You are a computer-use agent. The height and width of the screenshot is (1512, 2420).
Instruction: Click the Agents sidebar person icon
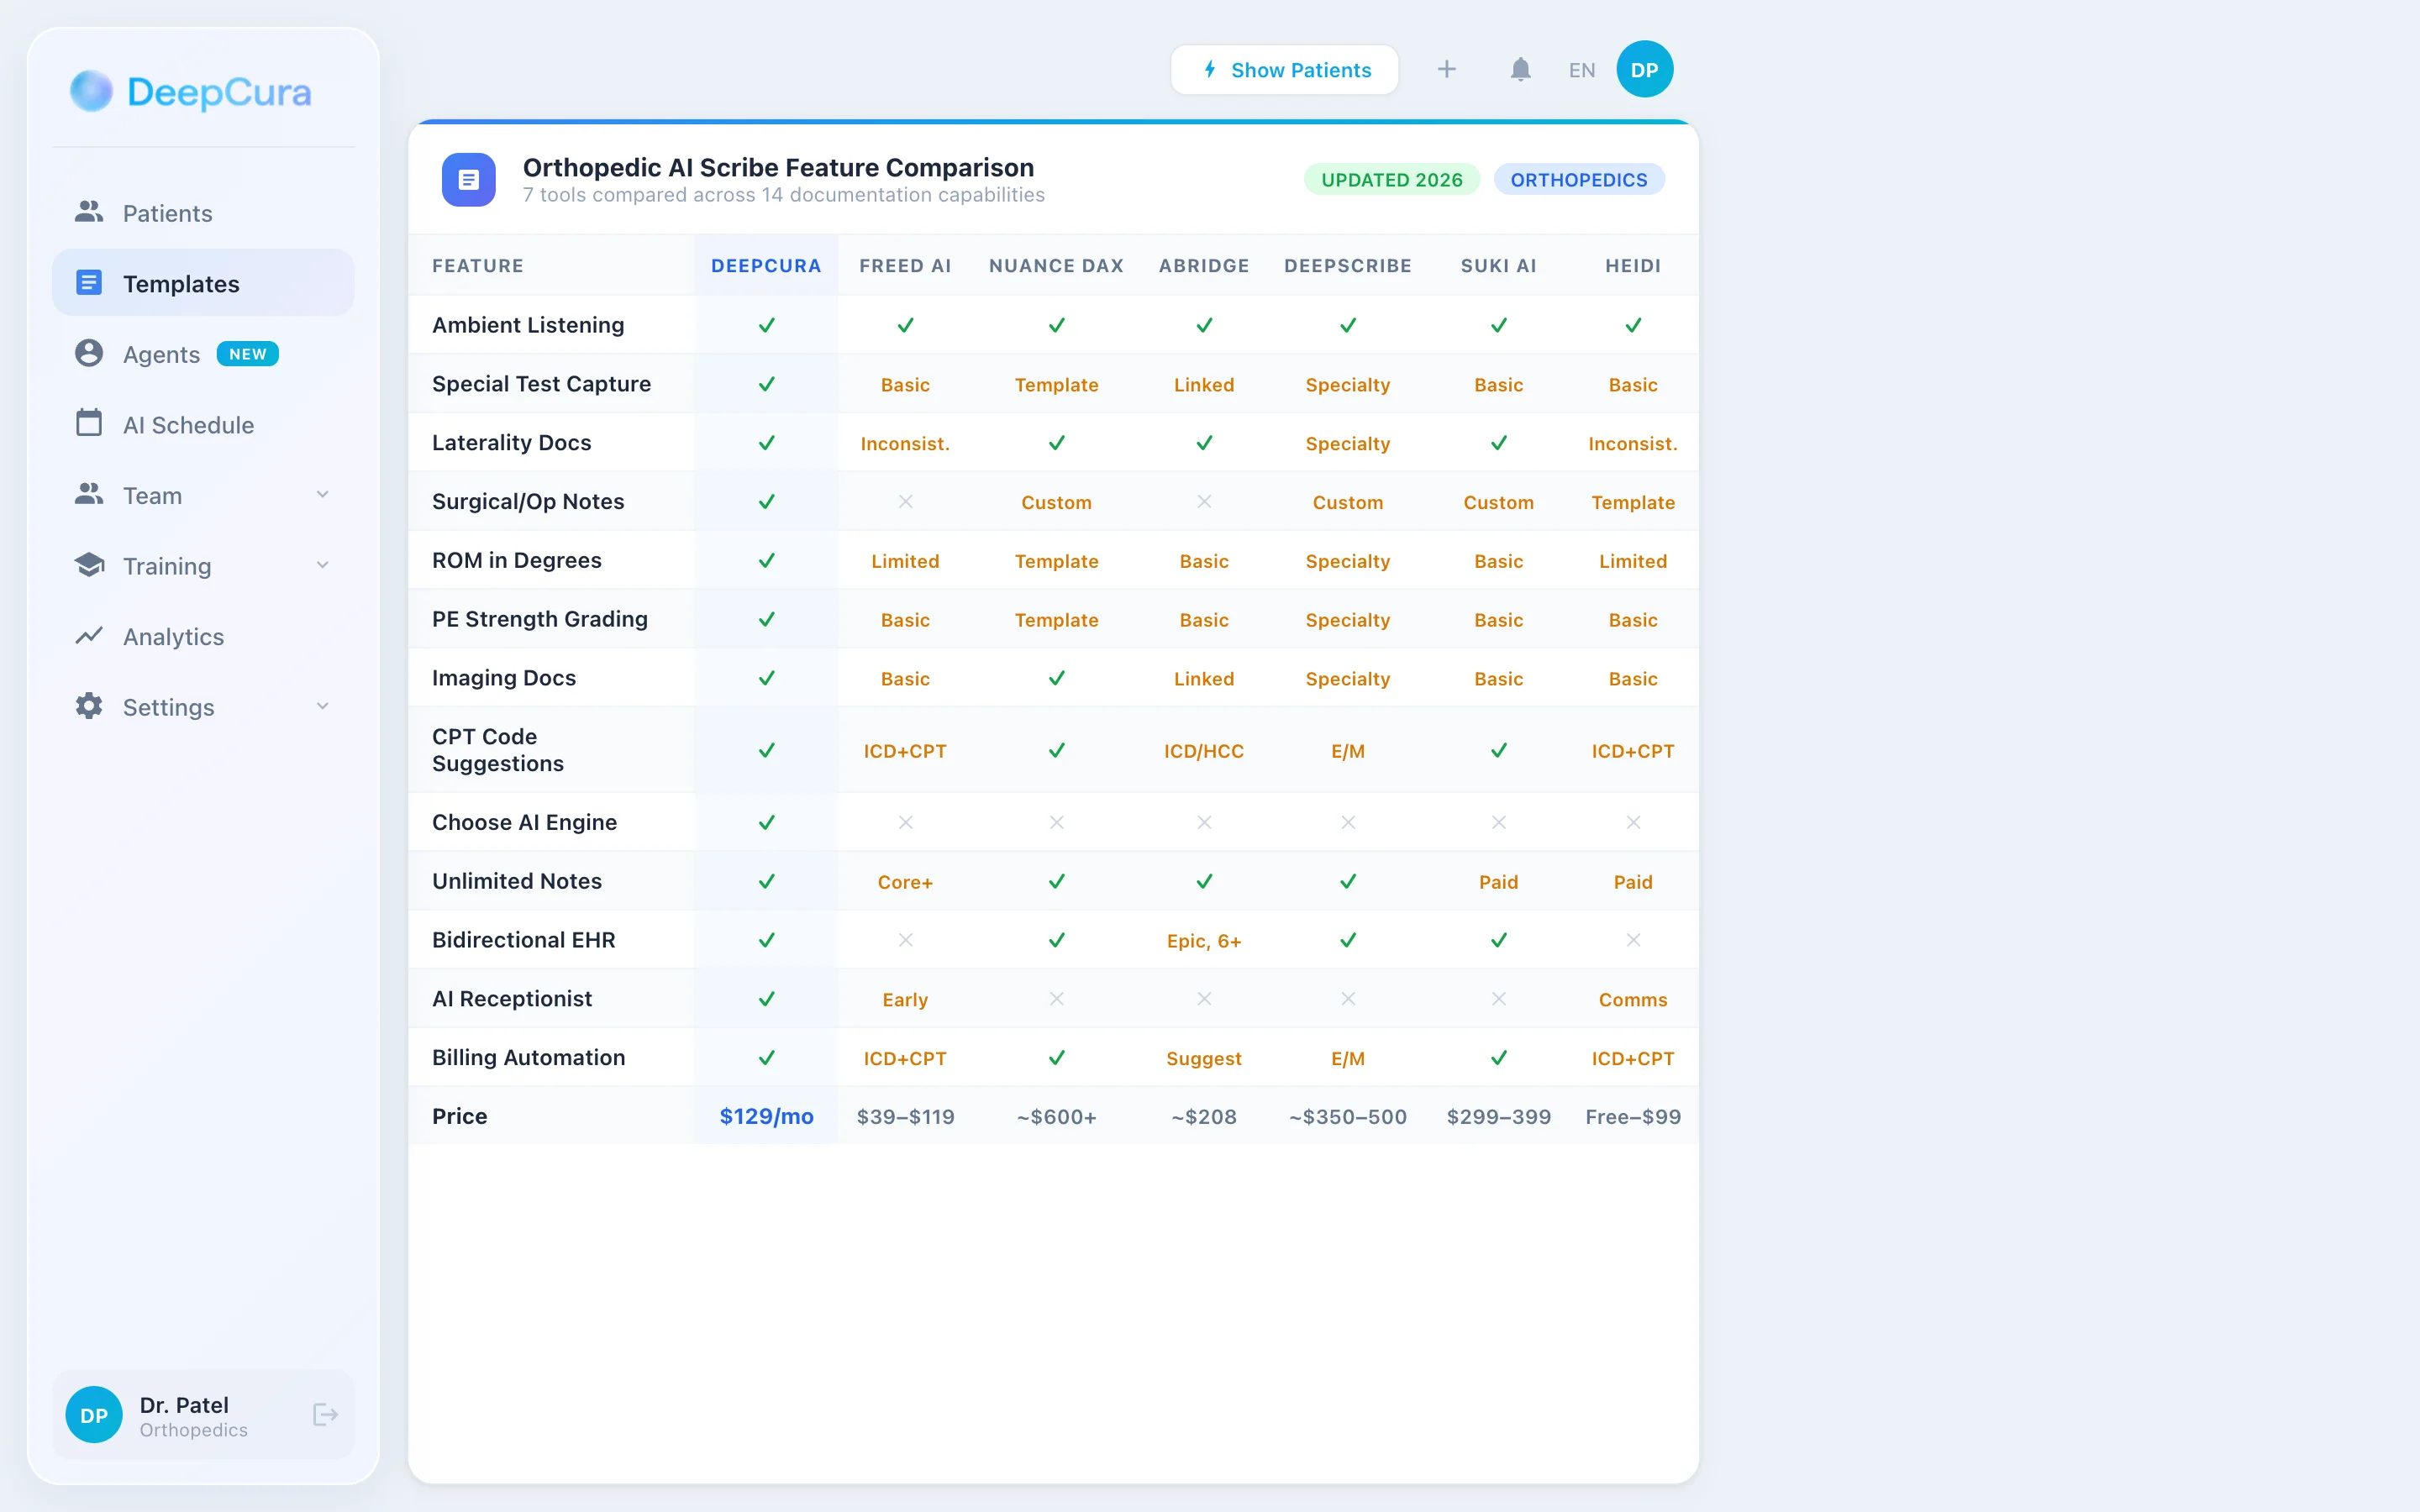(x=89, y=353)
